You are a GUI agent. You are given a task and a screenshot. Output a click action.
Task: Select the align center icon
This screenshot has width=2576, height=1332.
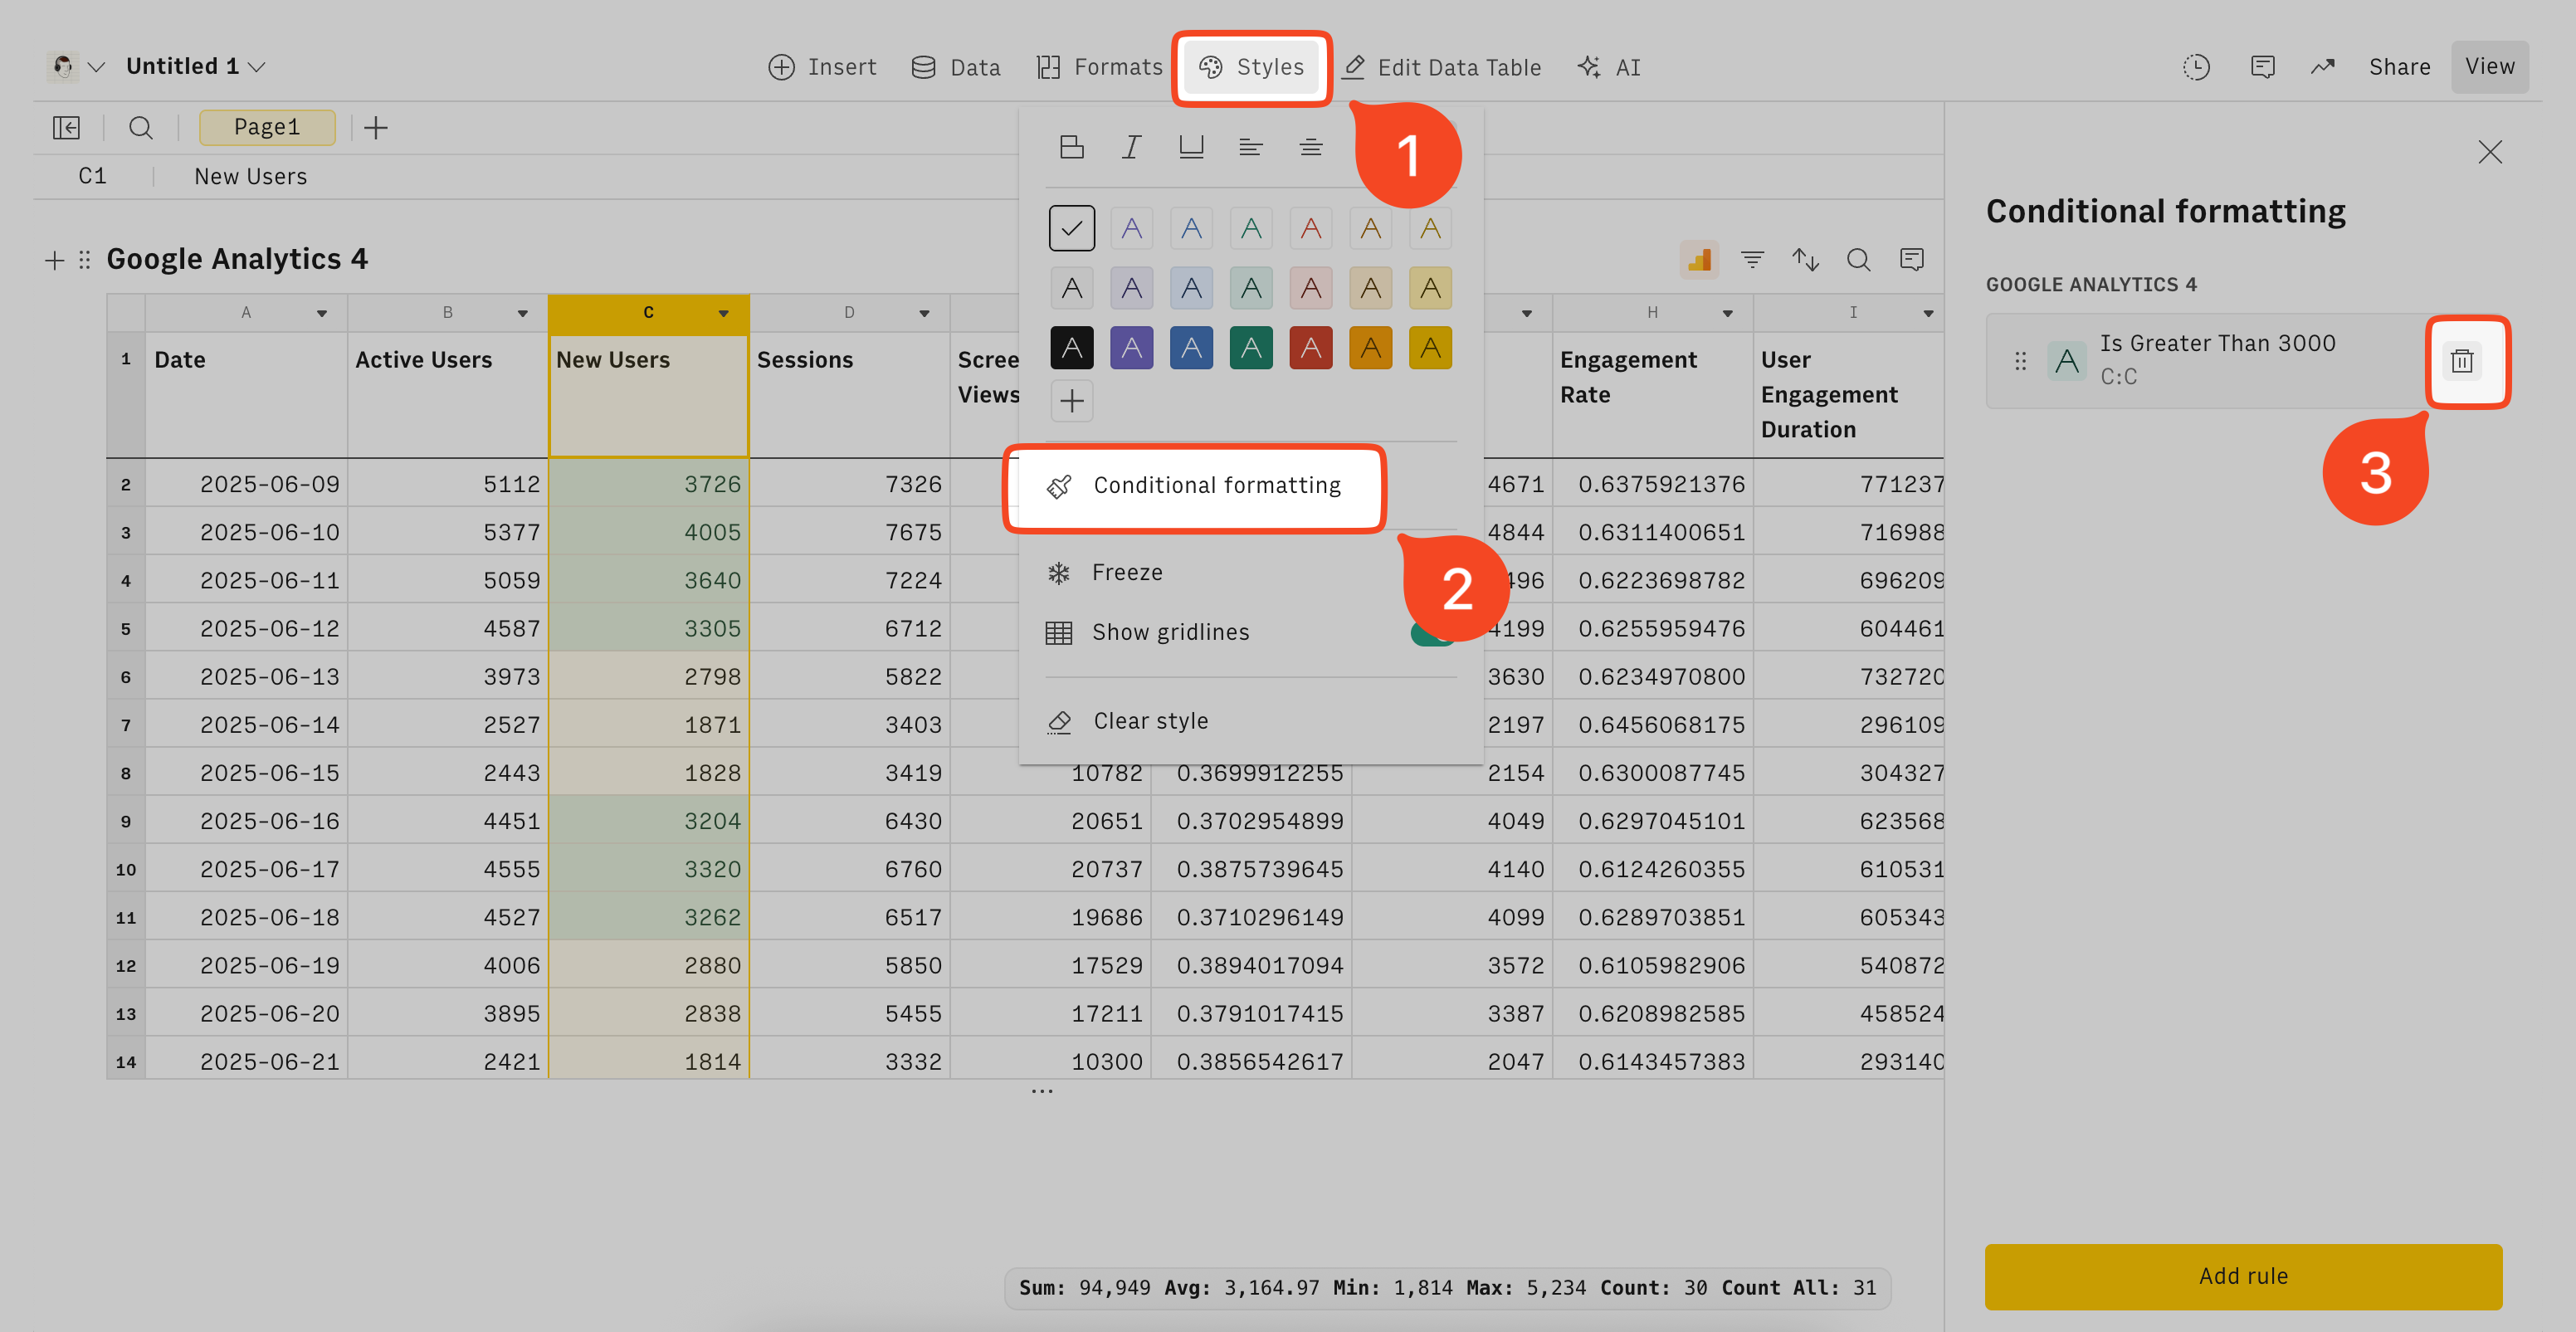(x=1311, y=148)
